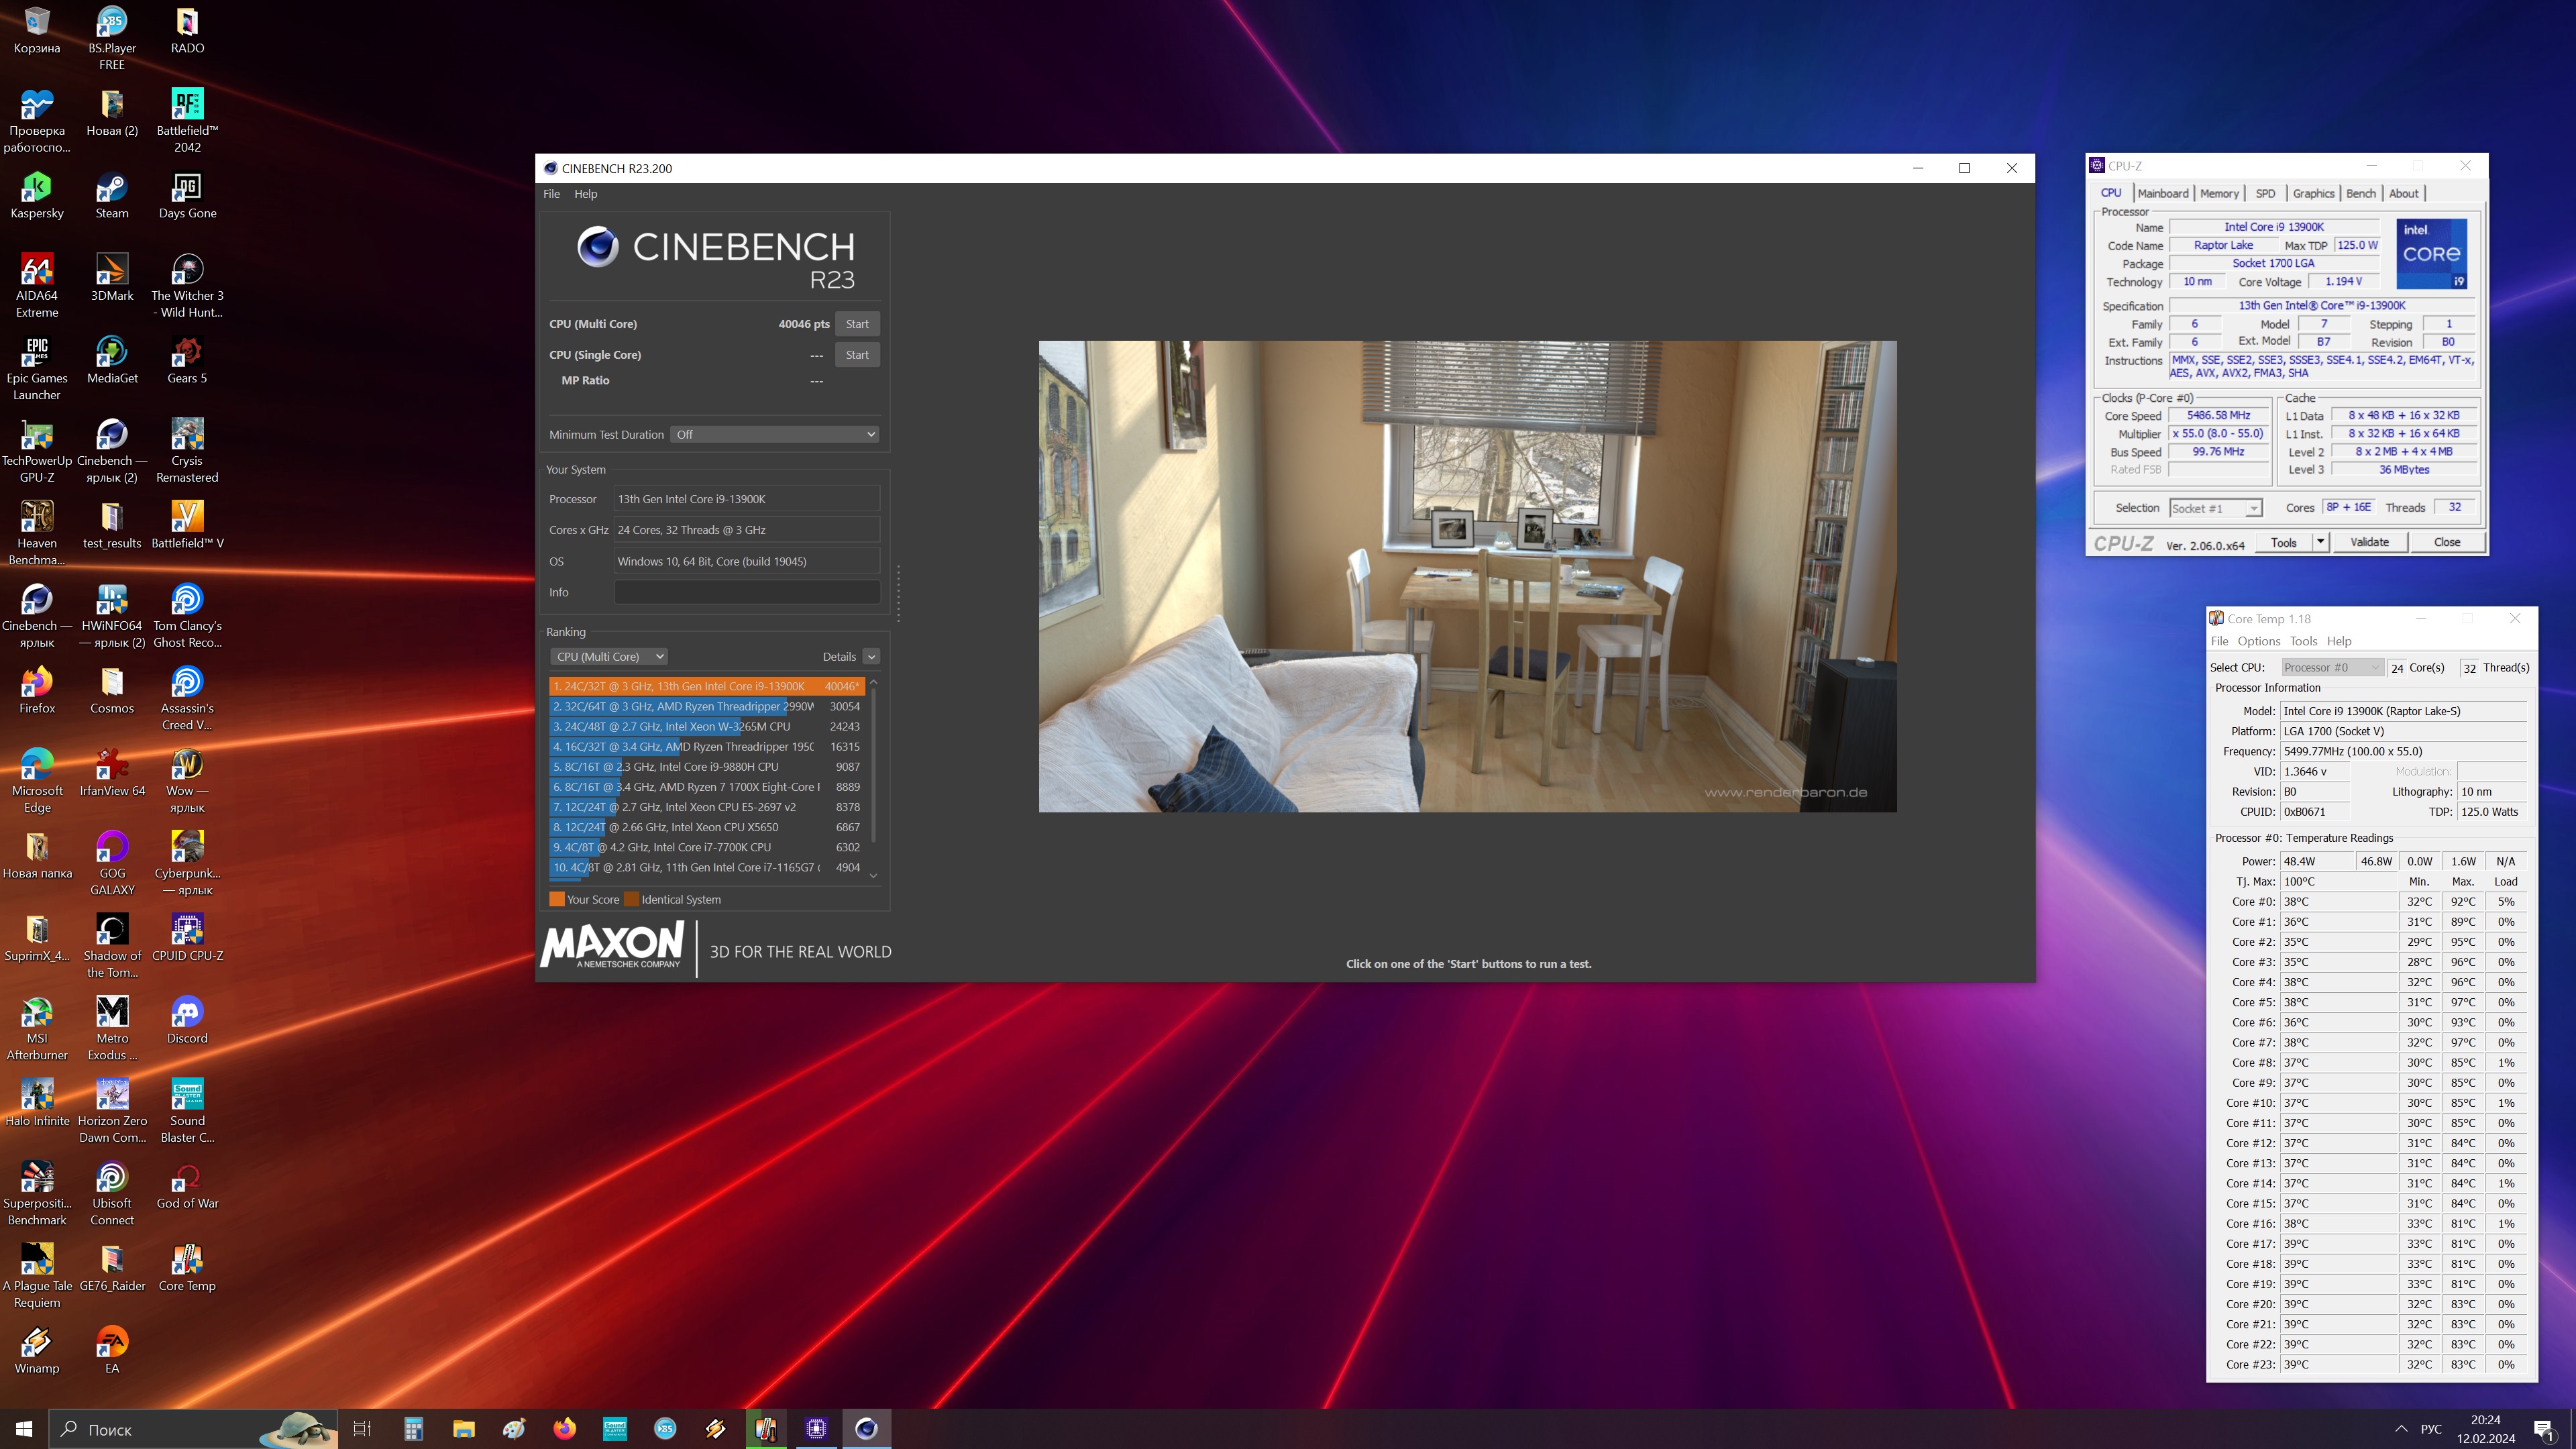Expand CPU (Multi Core) ranking dropdown

(x=609, y=656)
